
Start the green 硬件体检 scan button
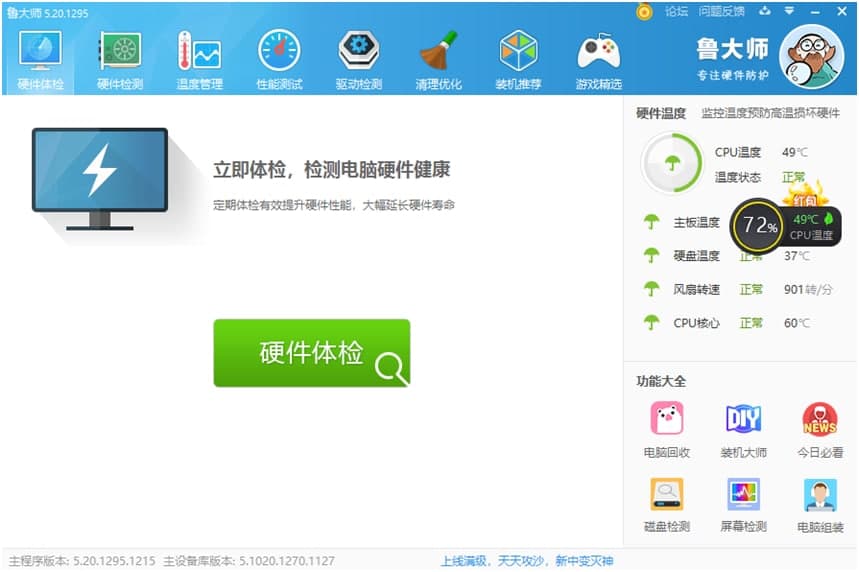click(312, 353)
